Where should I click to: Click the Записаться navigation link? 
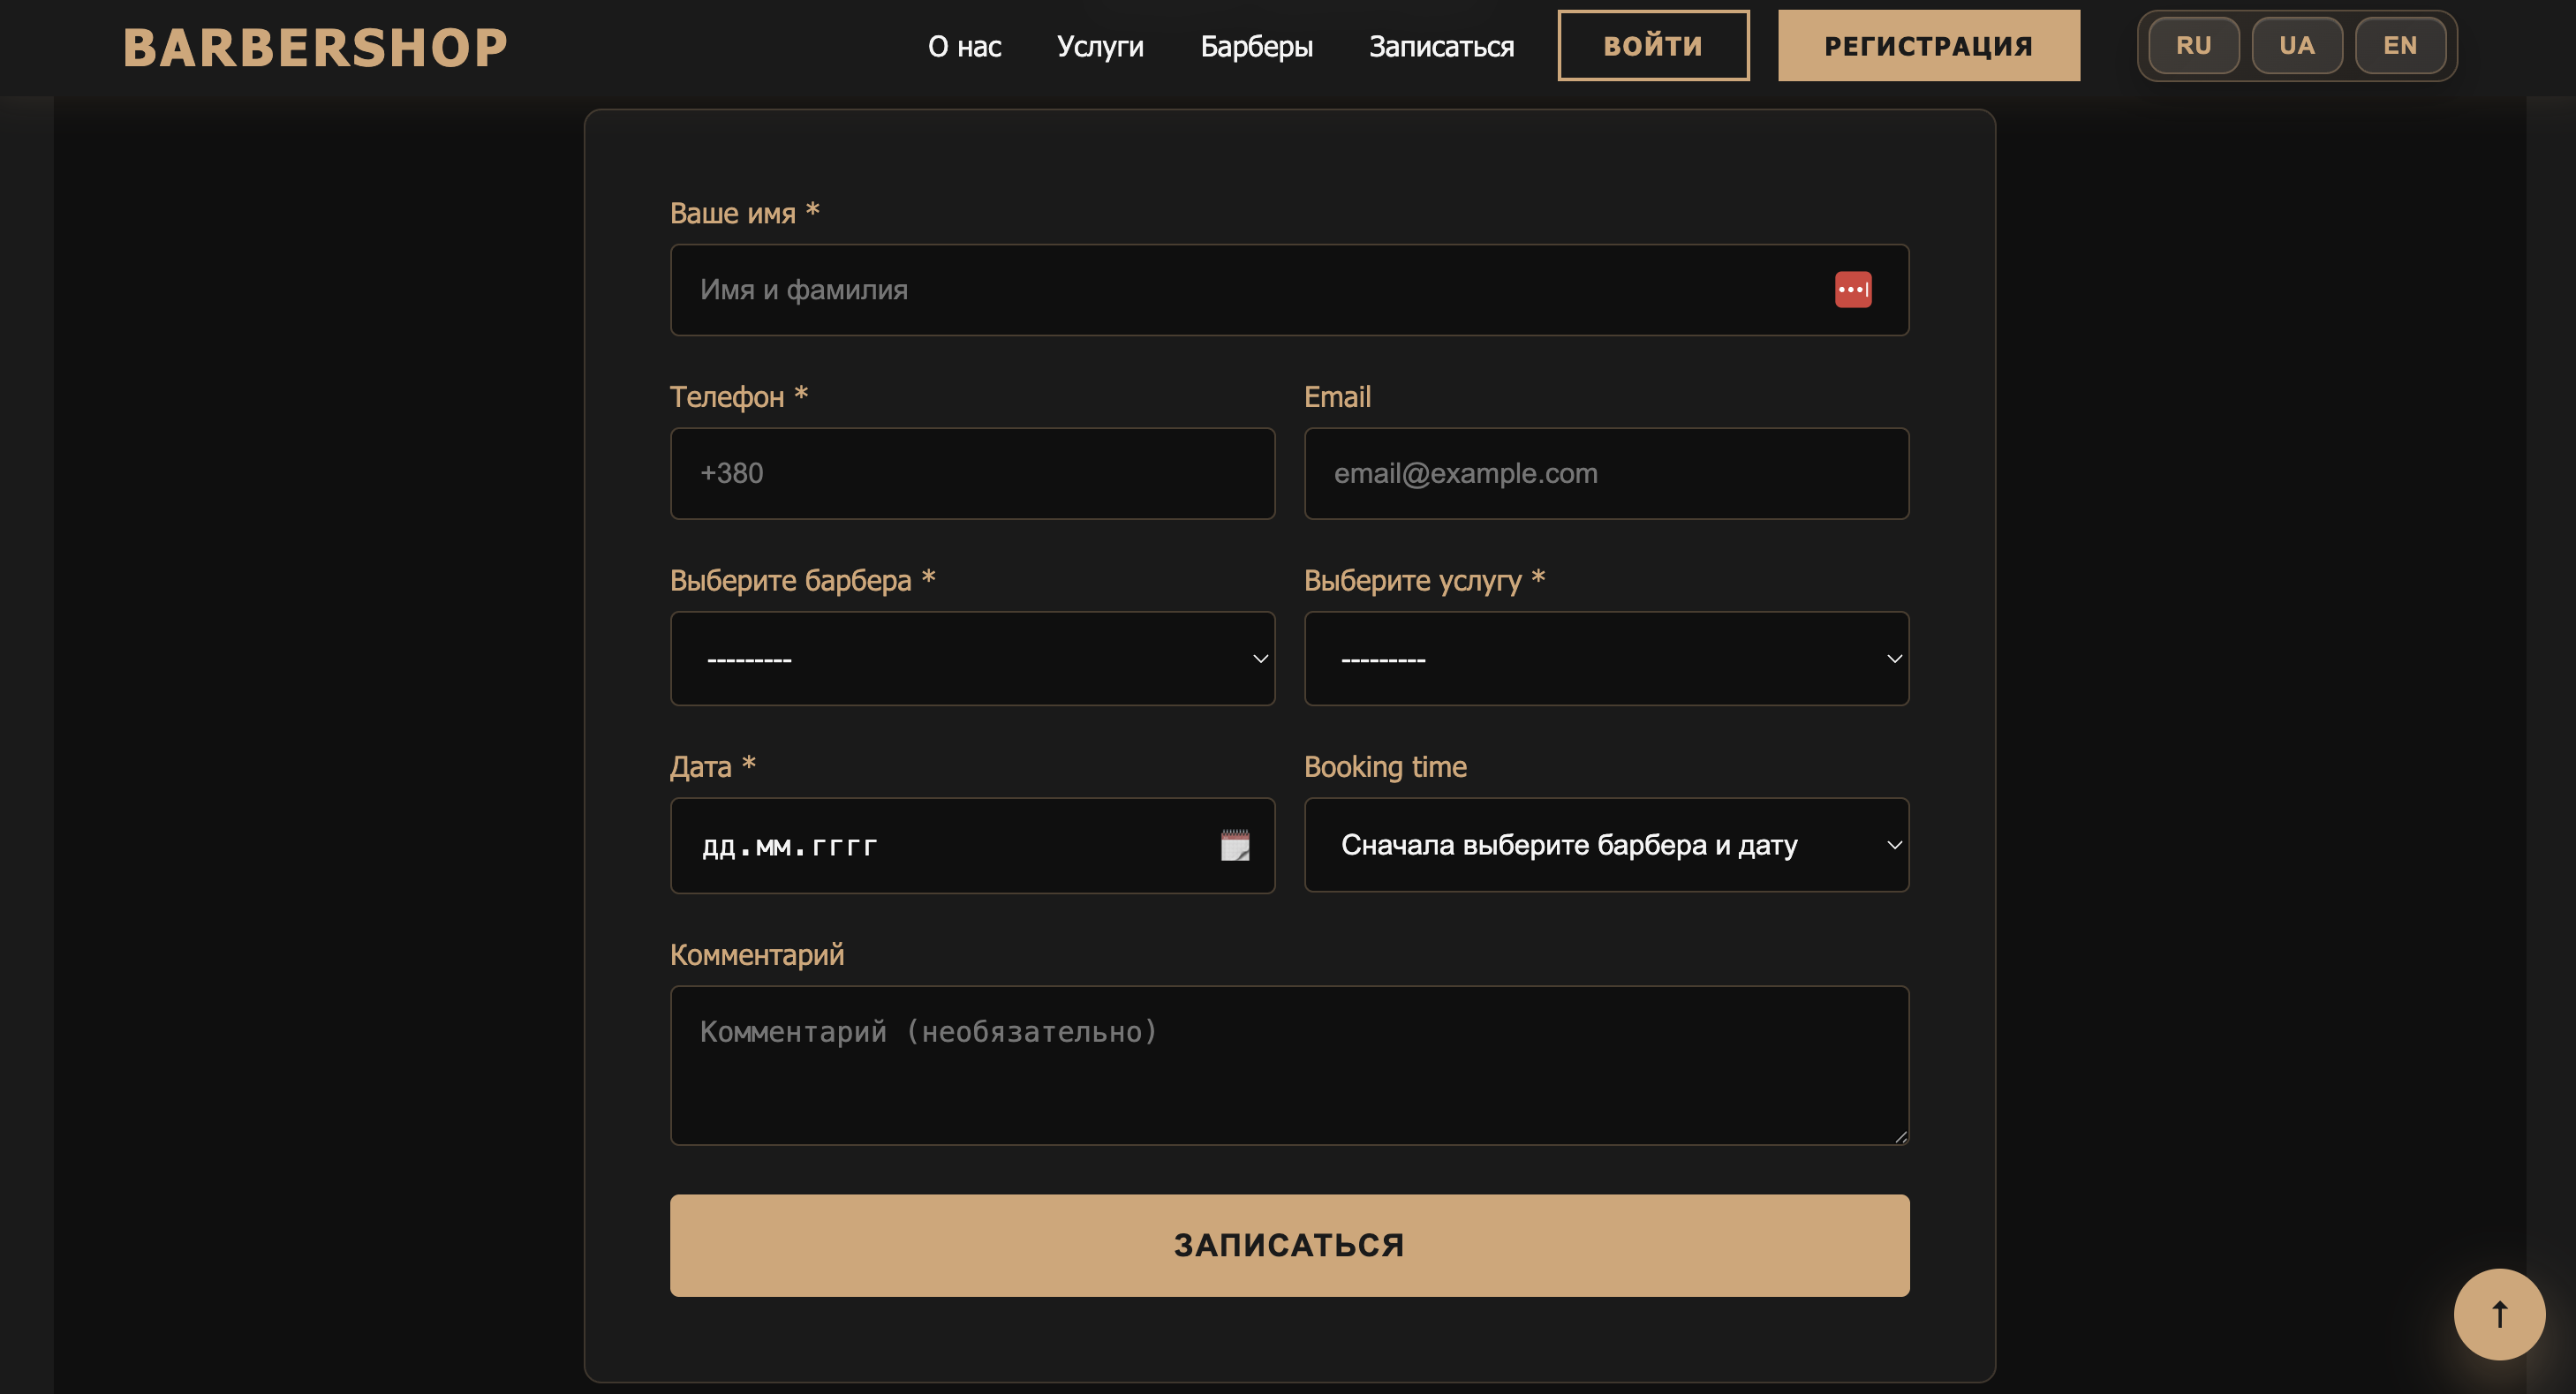point(1441,47)
